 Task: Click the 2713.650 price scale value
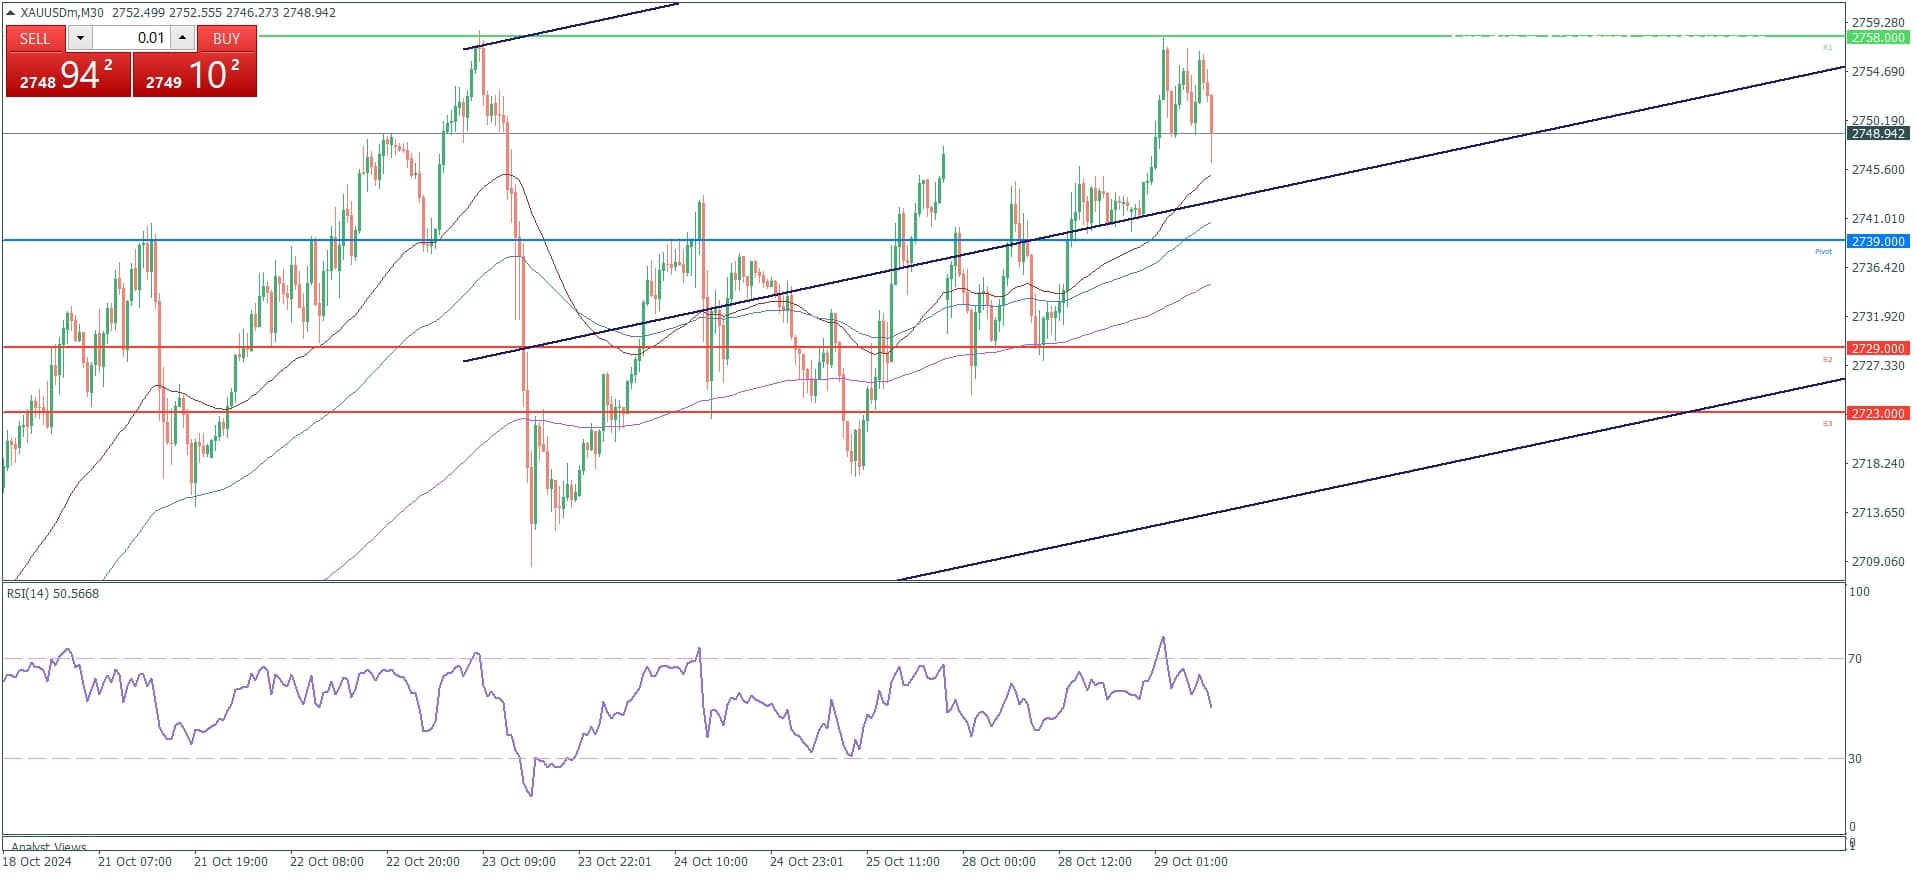tap(1878, 512)
